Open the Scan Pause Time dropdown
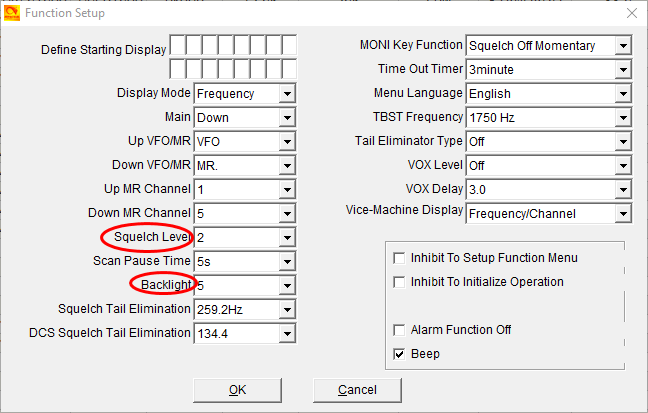The image size is (648, 413). tap(287, 262)
